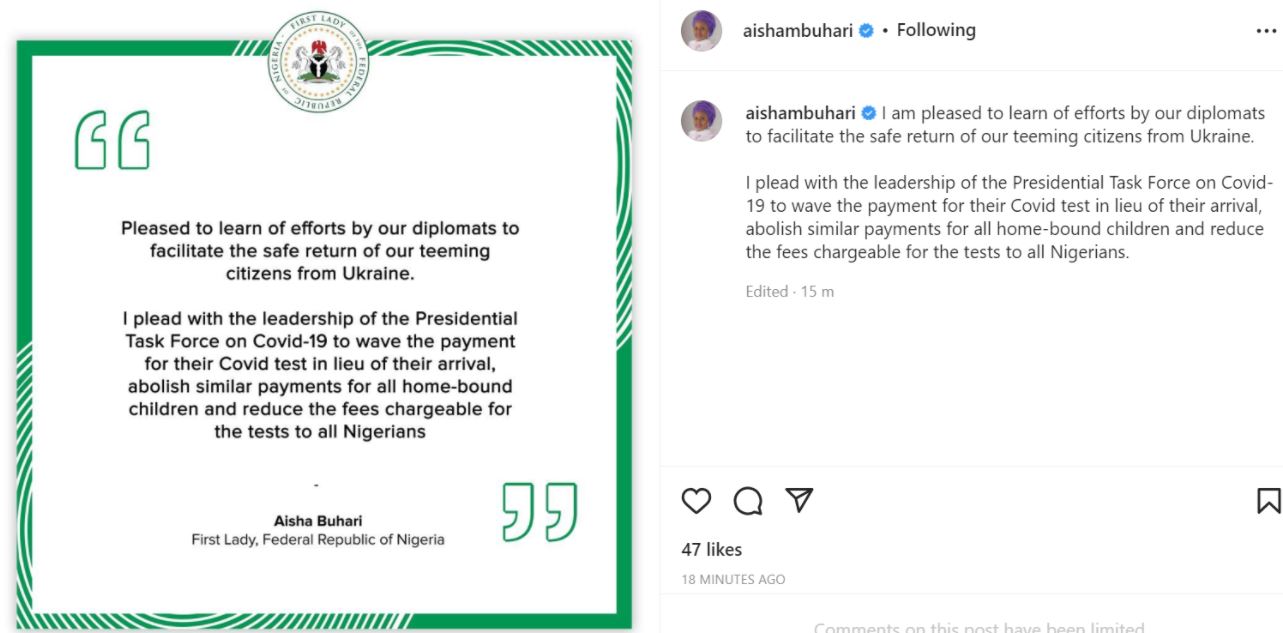The image size is (1283, 633).
Task: Click the profile avatar beside the caption
Action: pyautogui.click(x=701, y=120)
